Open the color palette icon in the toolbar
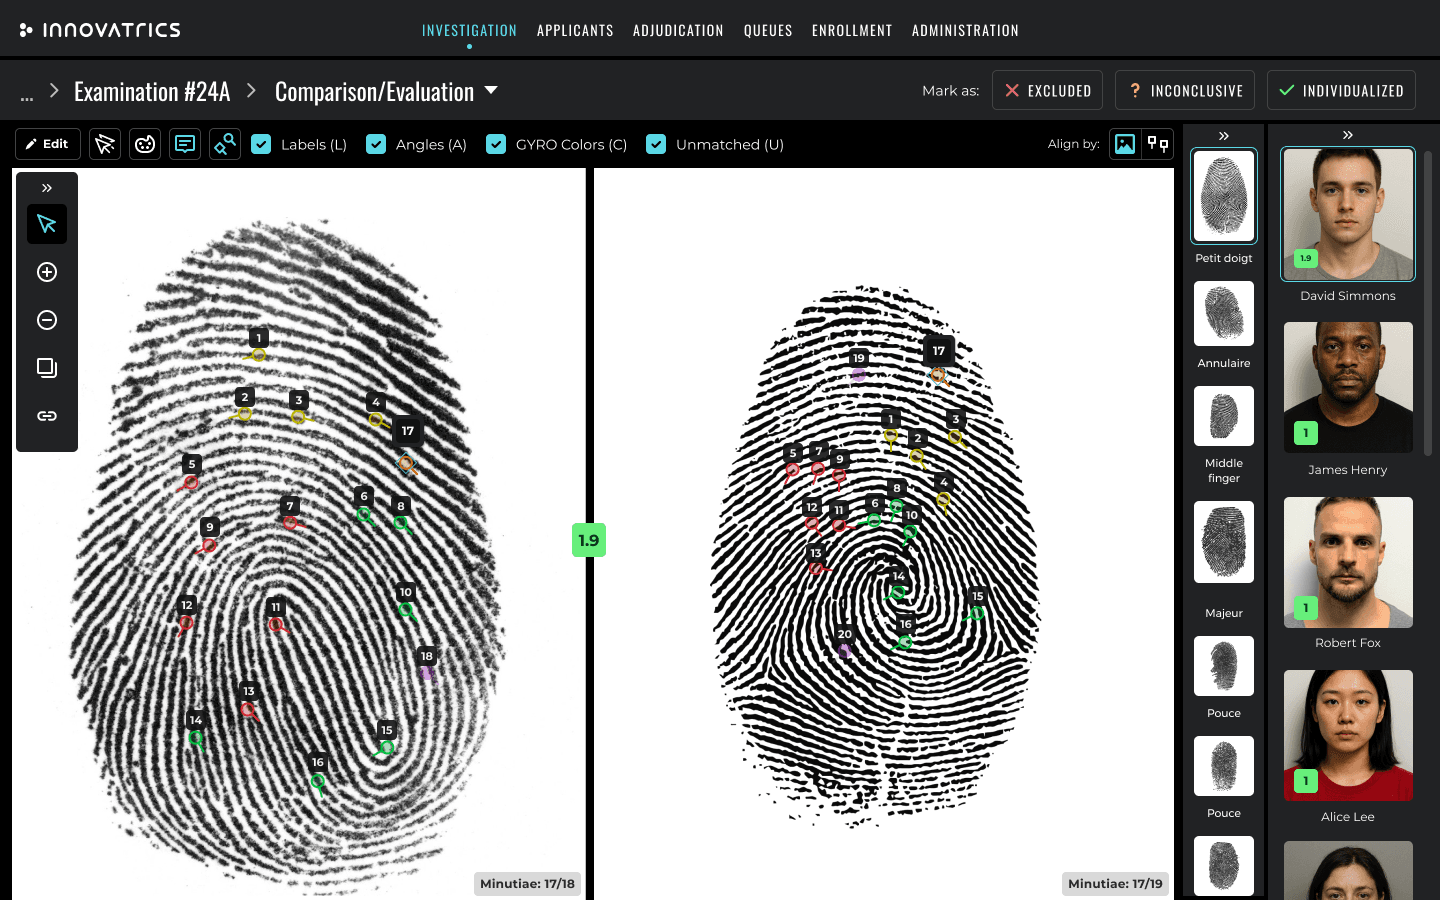This screenshot has height=900, width=1440. pos(145,143)
